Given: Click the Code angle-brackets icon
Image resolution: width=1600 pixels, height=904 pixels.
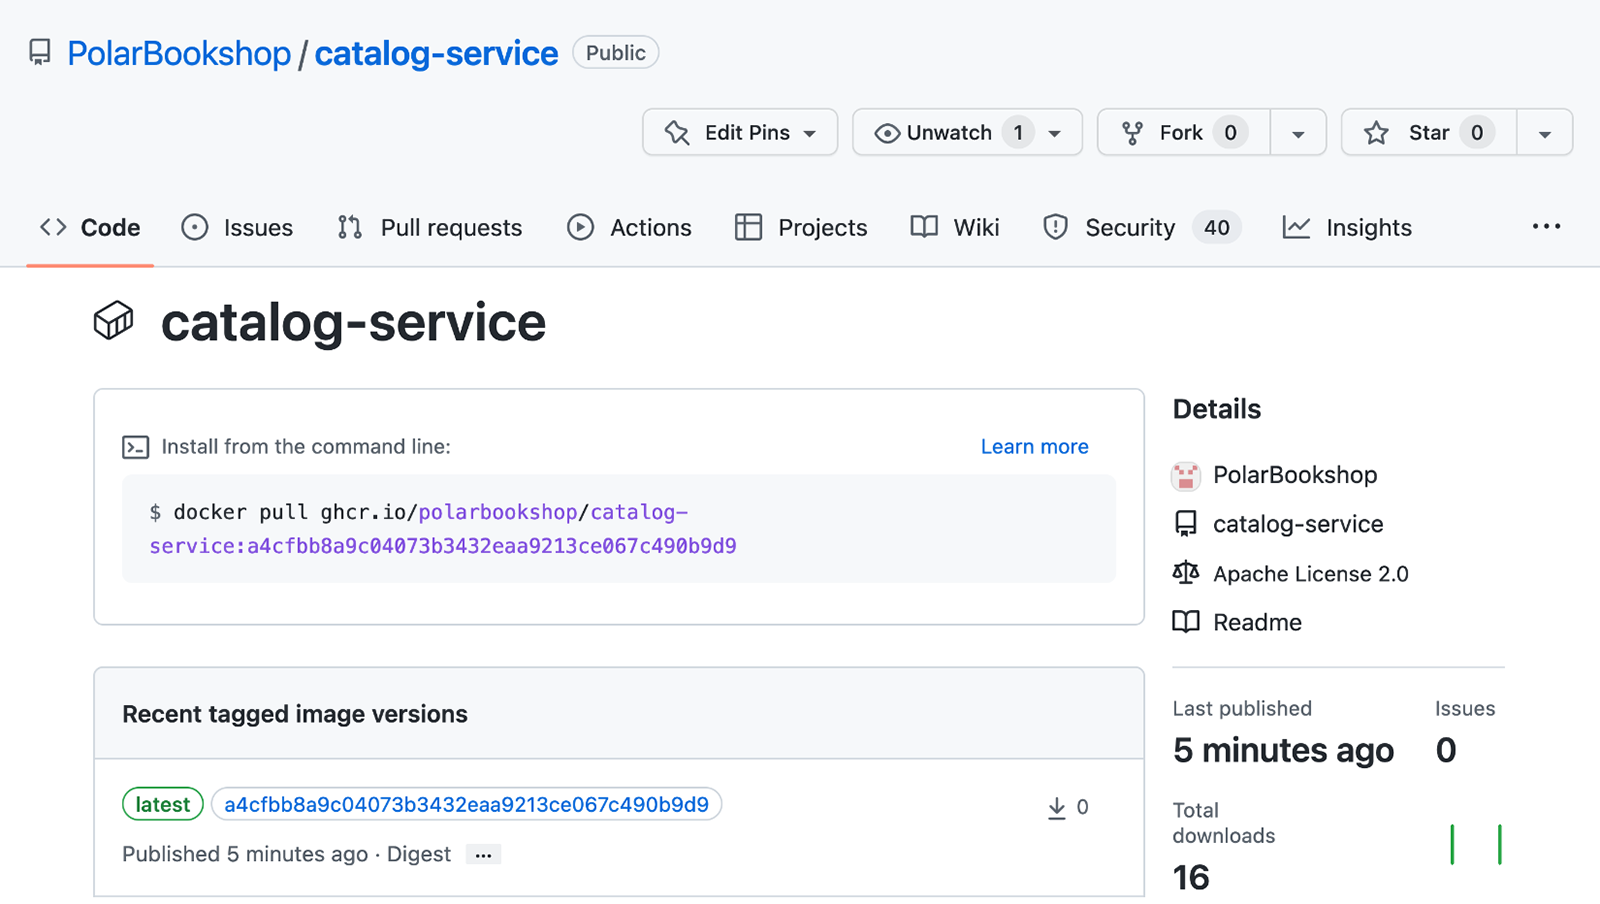Looking at the screenshot, I should click(53, 227).
